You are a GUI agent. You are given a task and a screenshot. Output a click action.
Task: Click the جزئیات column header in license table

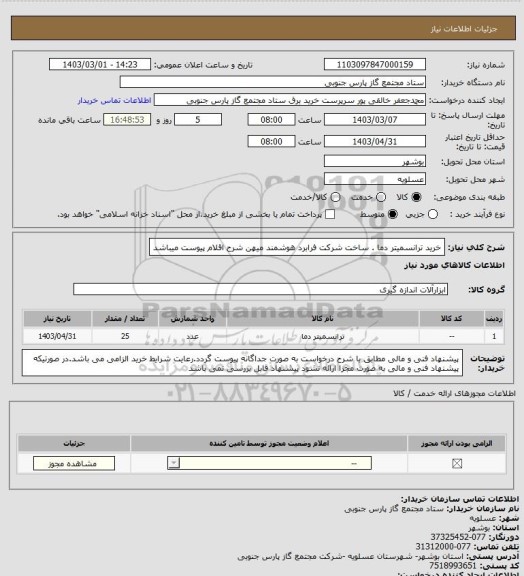[x=74, y=443]
